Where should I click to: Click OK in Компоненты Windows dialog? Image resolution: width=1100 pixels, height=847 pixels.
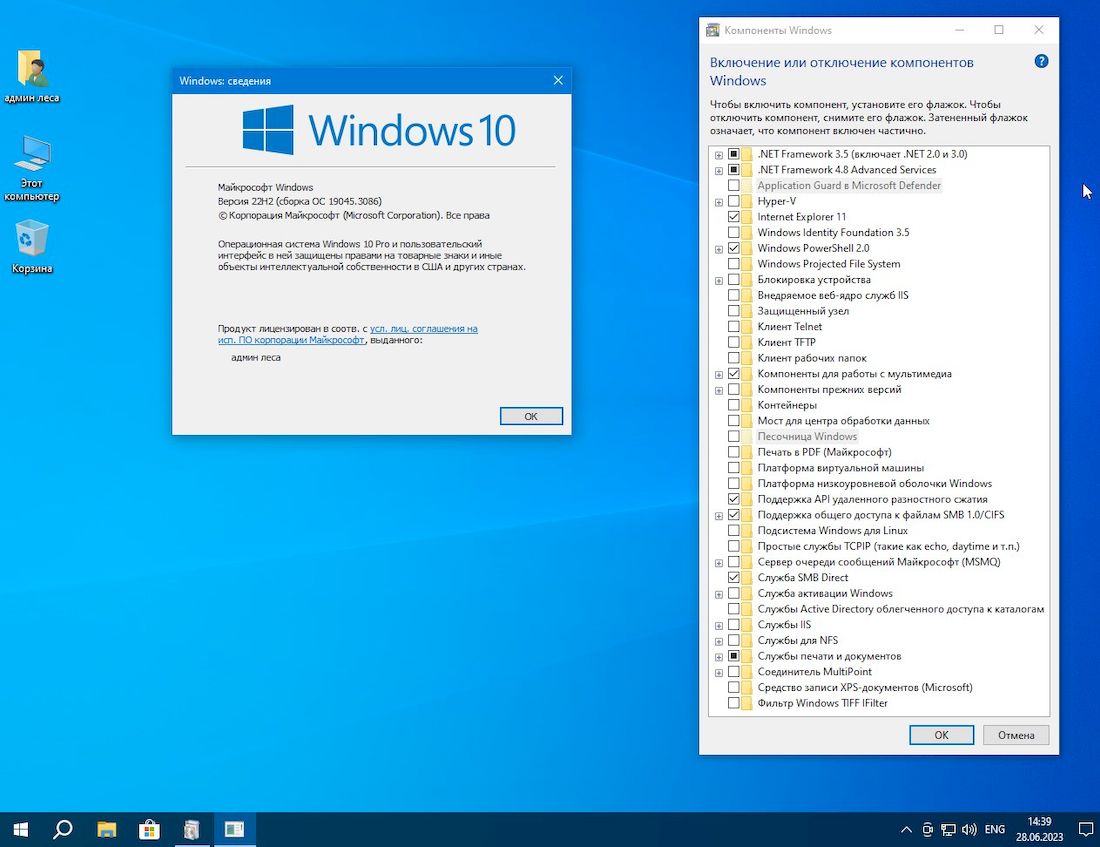click(941, 735)
